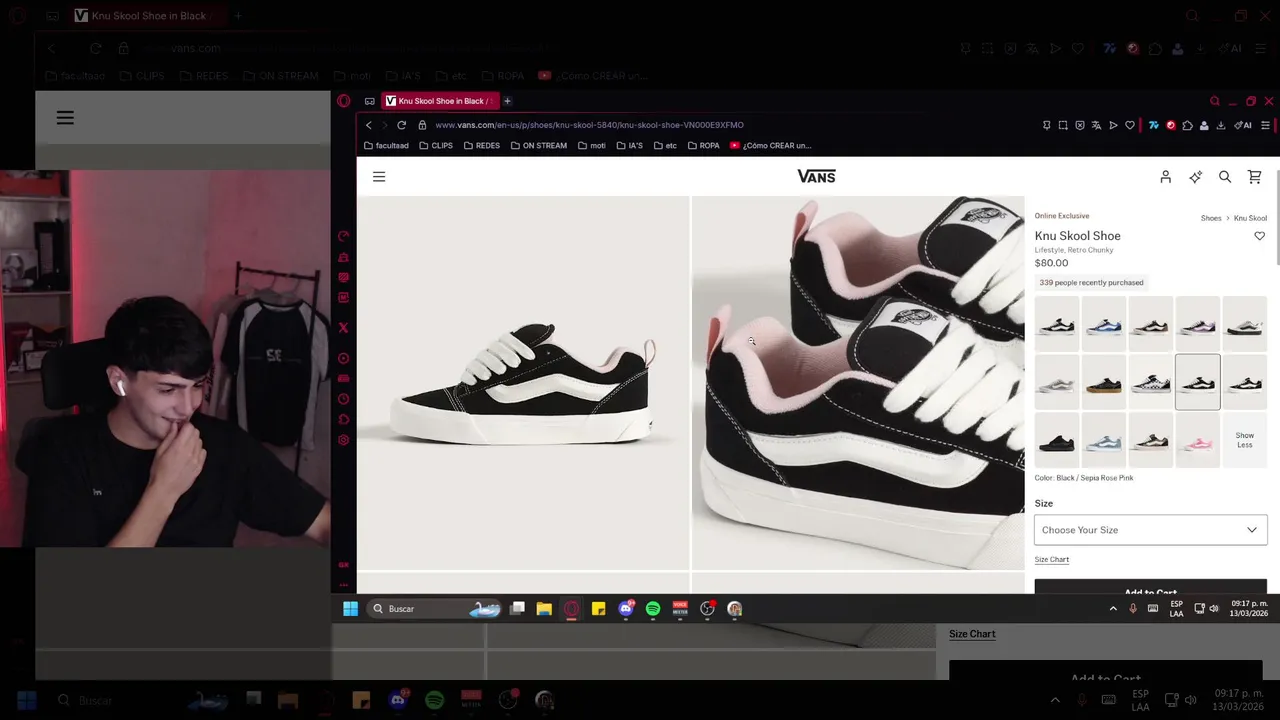Open the ad blocker shield icon
The height and width of the screenshot is (720, 1280).
pos(1080,125)
